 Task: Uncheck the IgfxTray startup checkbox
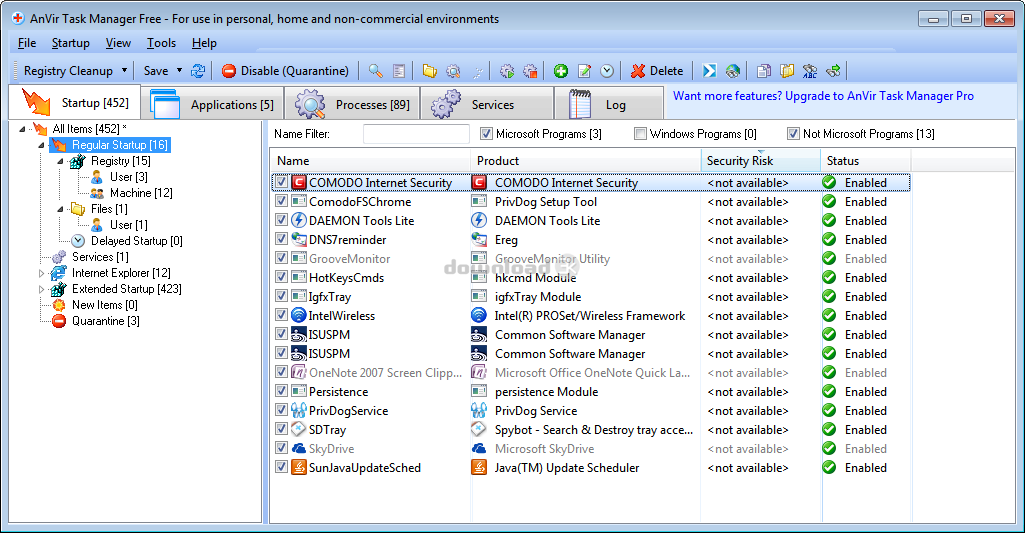[x=282, y=296]
